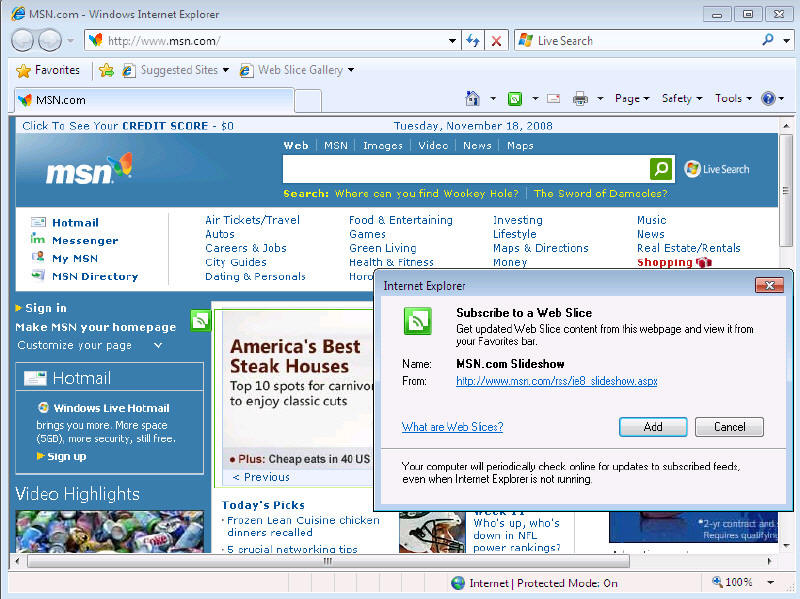Open the search provider dropdown arrow
The image size is (800, 599).
[786, 41]
